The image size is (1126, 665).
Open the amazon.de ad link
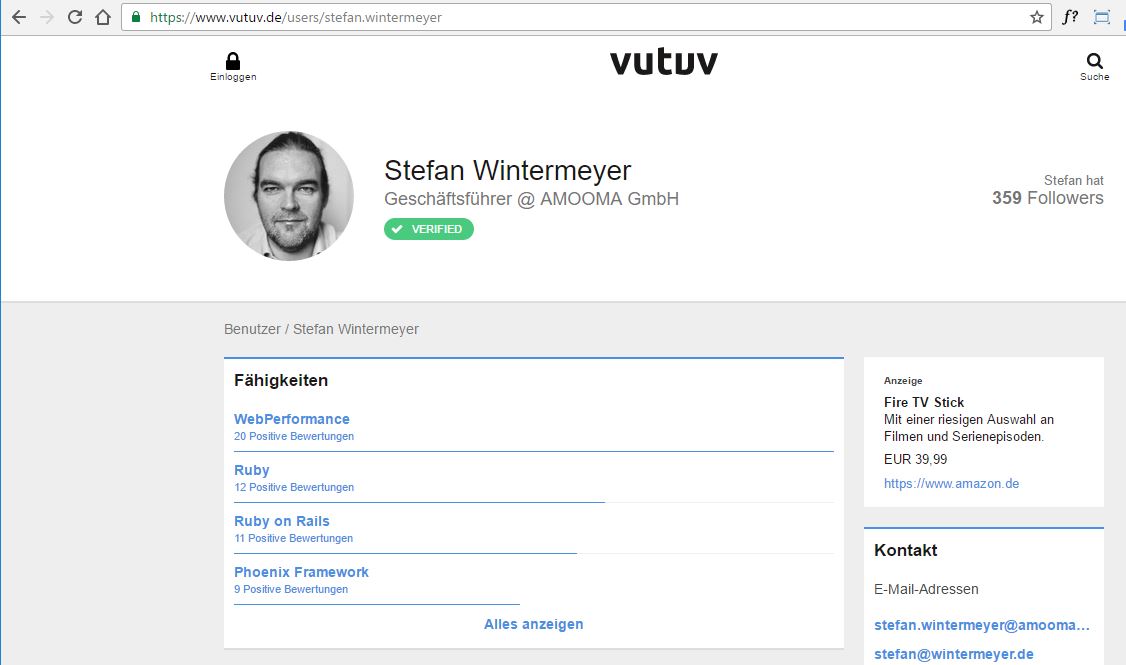click(951, 483)
